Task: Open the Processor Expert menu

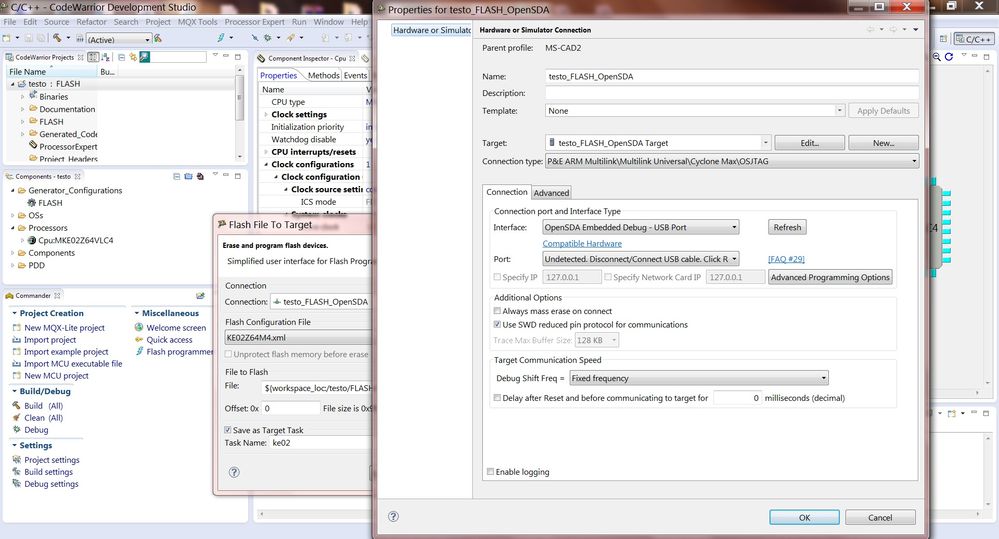Action: [254, 22]
